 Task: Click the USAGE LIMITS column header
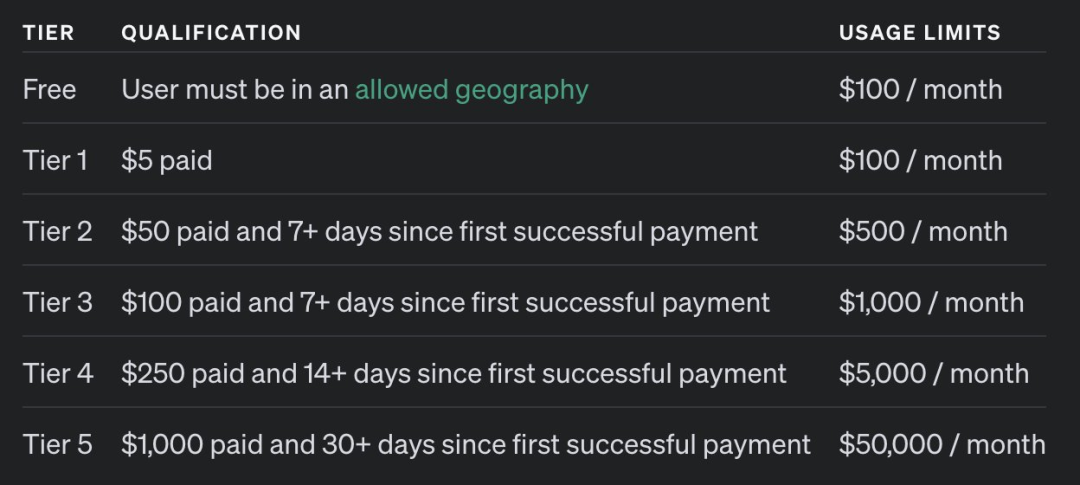[919, 33]
